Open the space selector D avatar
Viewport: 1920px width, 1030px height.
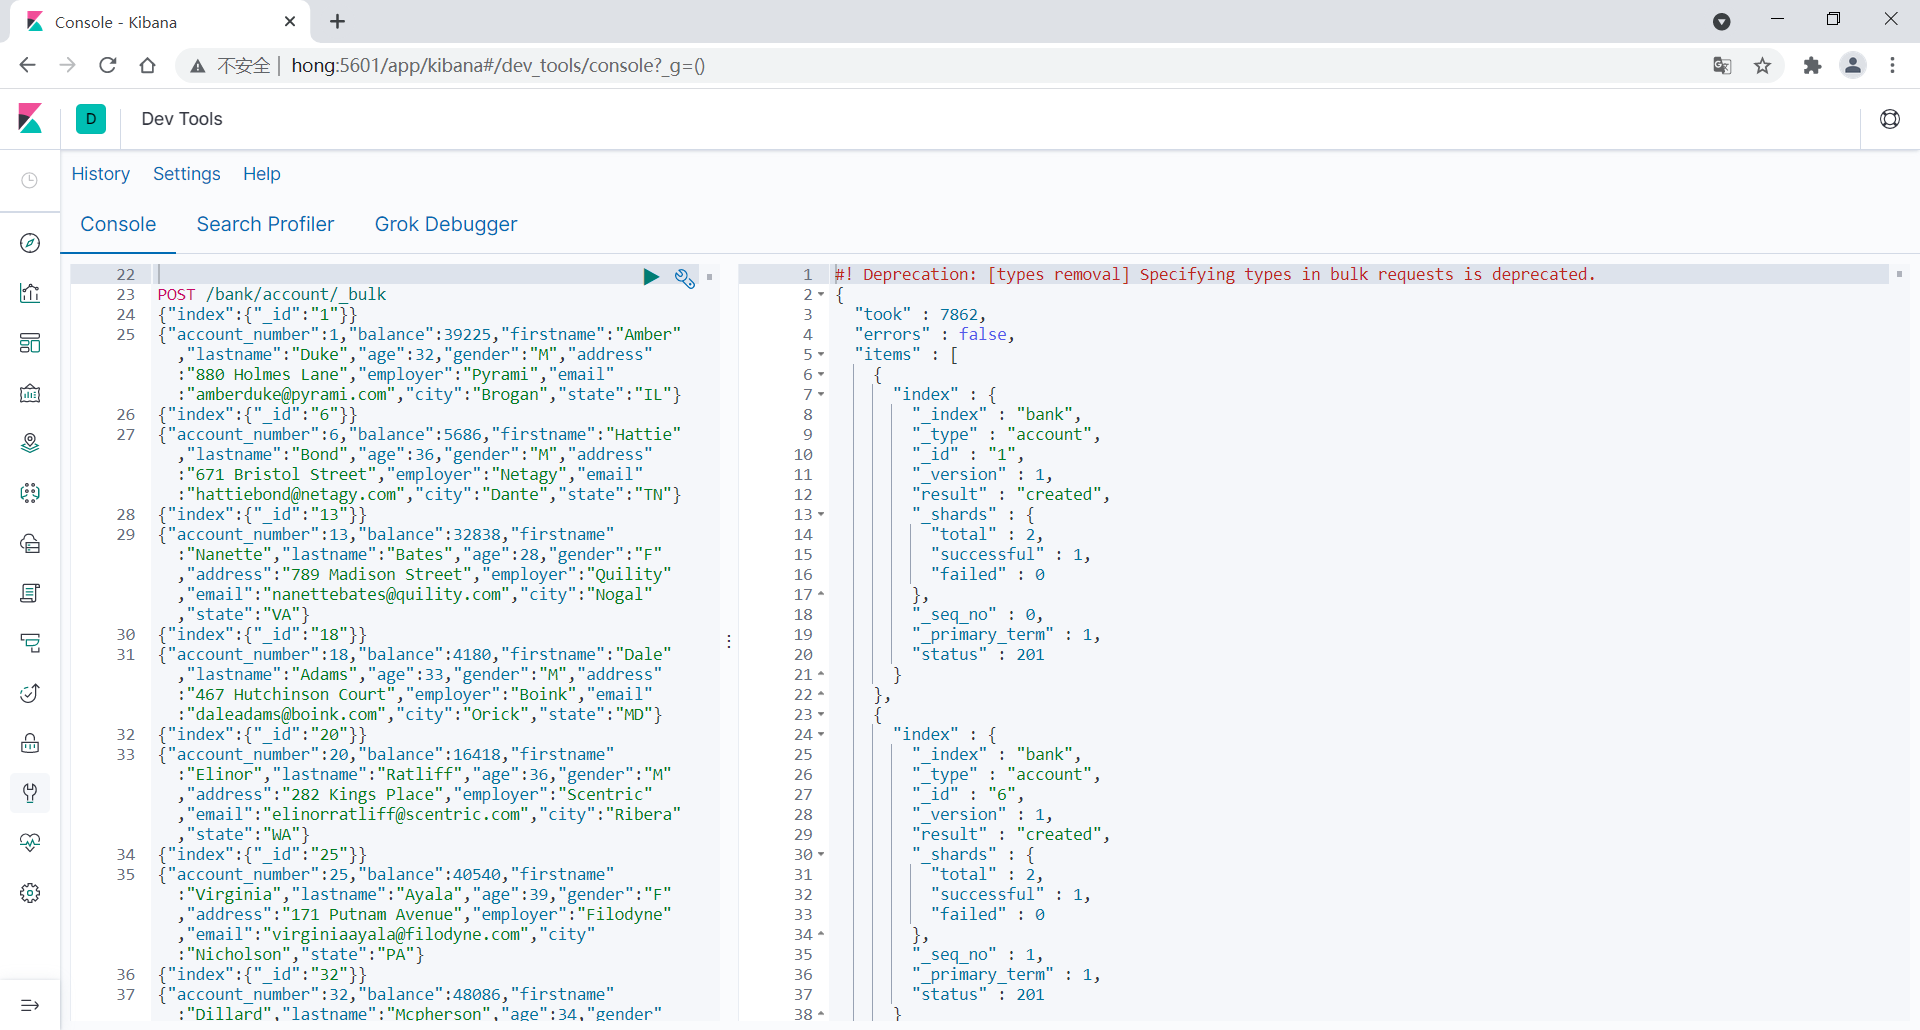(x=91, y=119)
